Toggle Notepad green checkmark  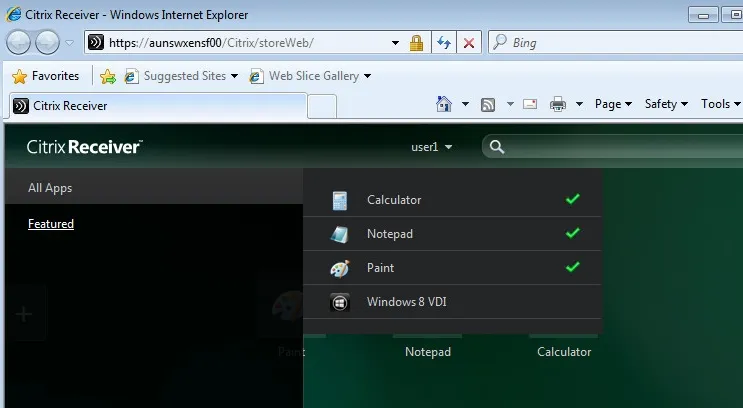(573, 233)
